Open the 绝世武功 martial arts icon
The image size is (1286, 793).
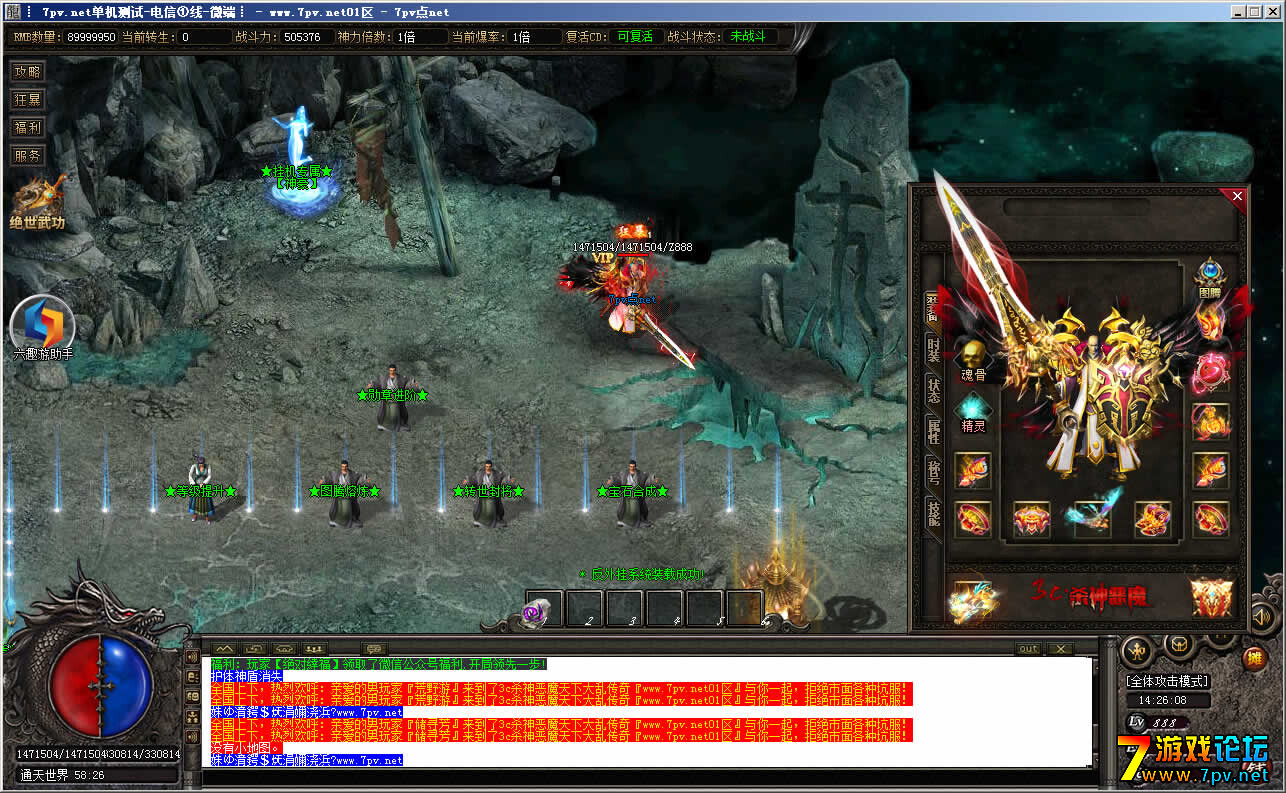click(x=38, y=203)
